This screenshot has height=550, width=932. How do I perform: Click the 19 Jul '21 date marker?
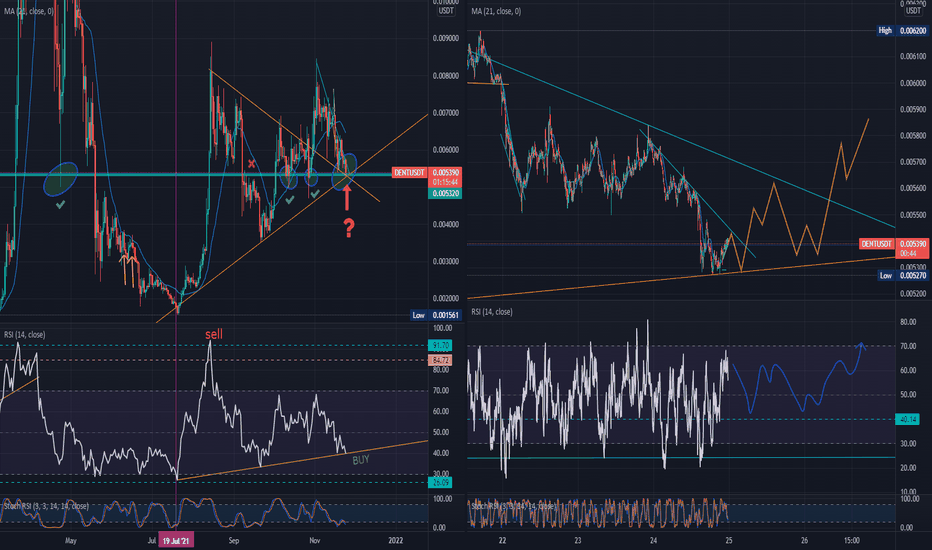[176, 540]
